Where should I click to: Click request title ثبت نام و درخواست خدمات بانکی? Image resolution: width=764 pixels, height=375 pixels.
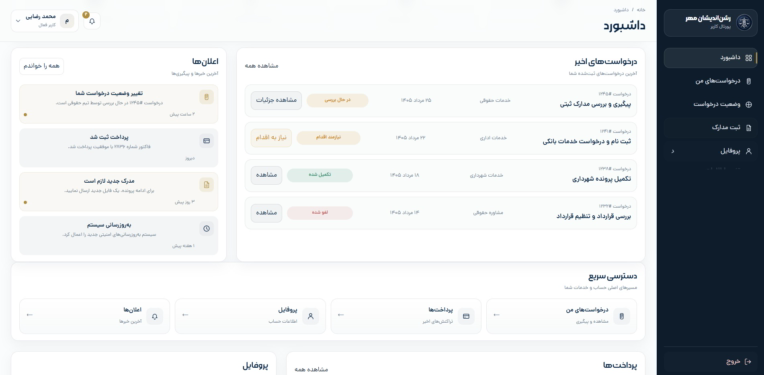coord(587,141)
